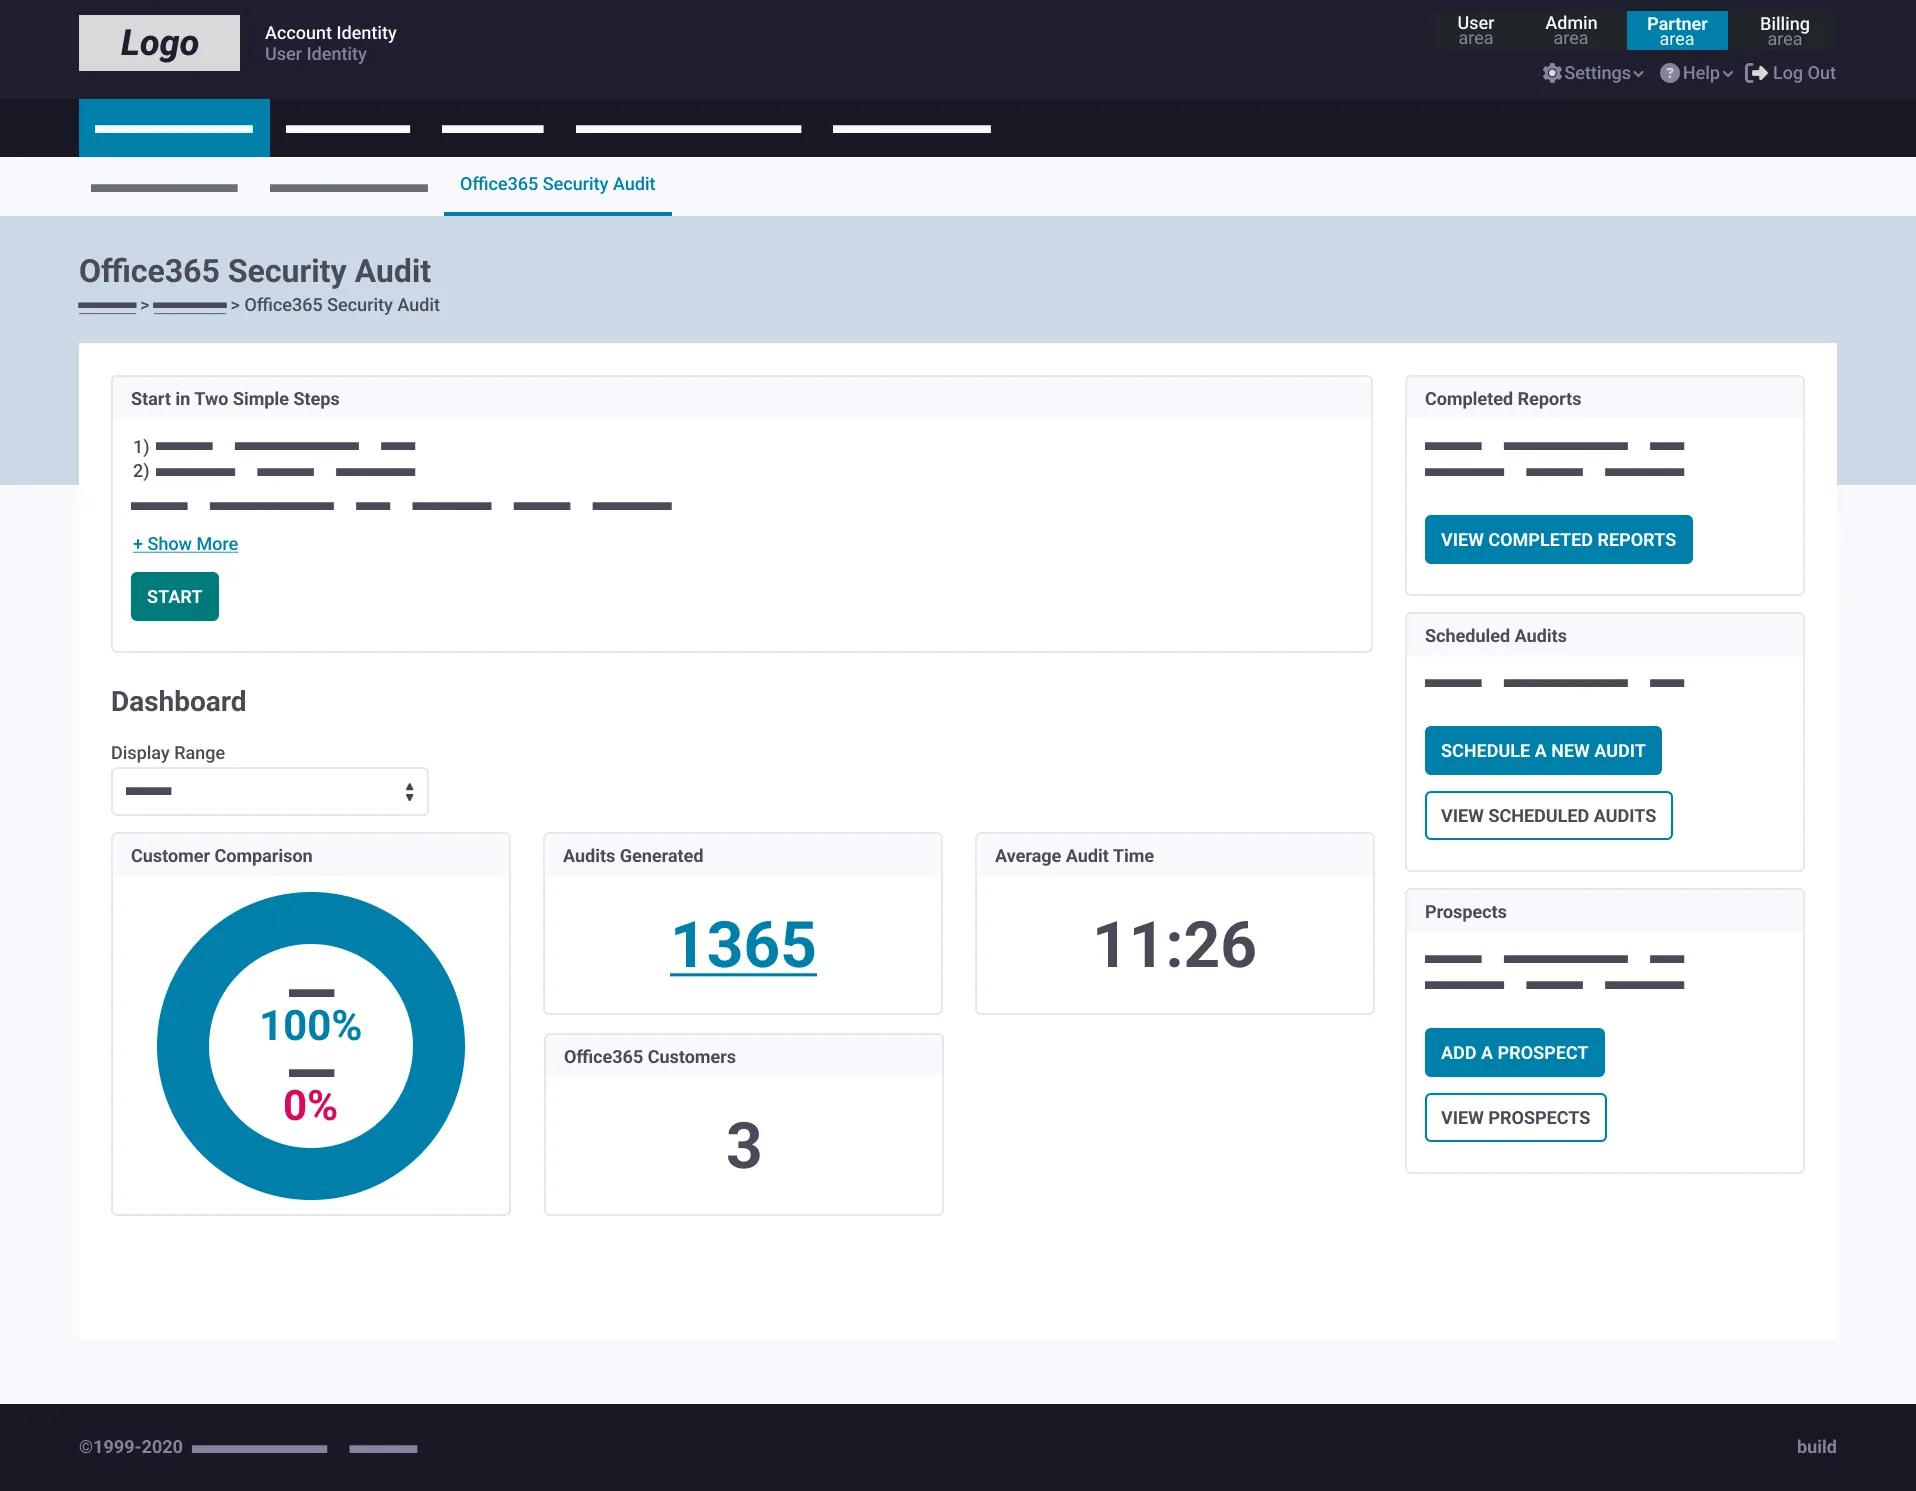The width and height of the screenshot is (1916, 1491).
Task: Select the Office365 Security Audit sub-tab
Action: [558, 185]
